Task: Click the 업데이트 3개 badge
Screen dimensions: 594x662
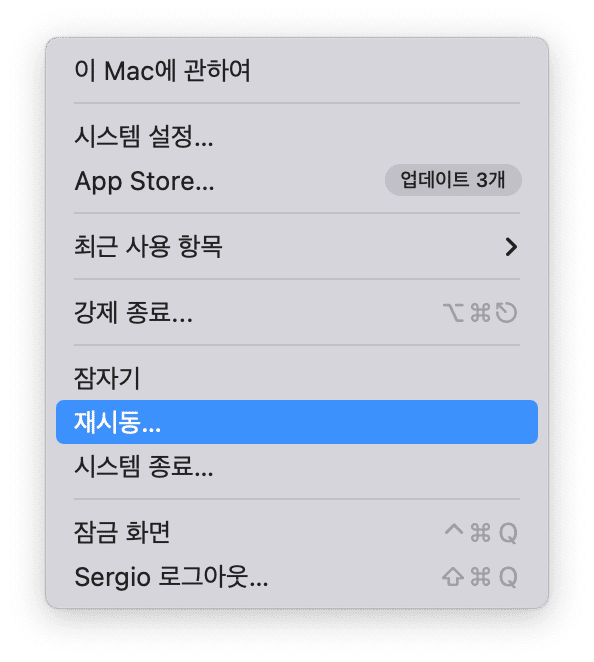Action: pyautogui.click(x=453, y=180)
